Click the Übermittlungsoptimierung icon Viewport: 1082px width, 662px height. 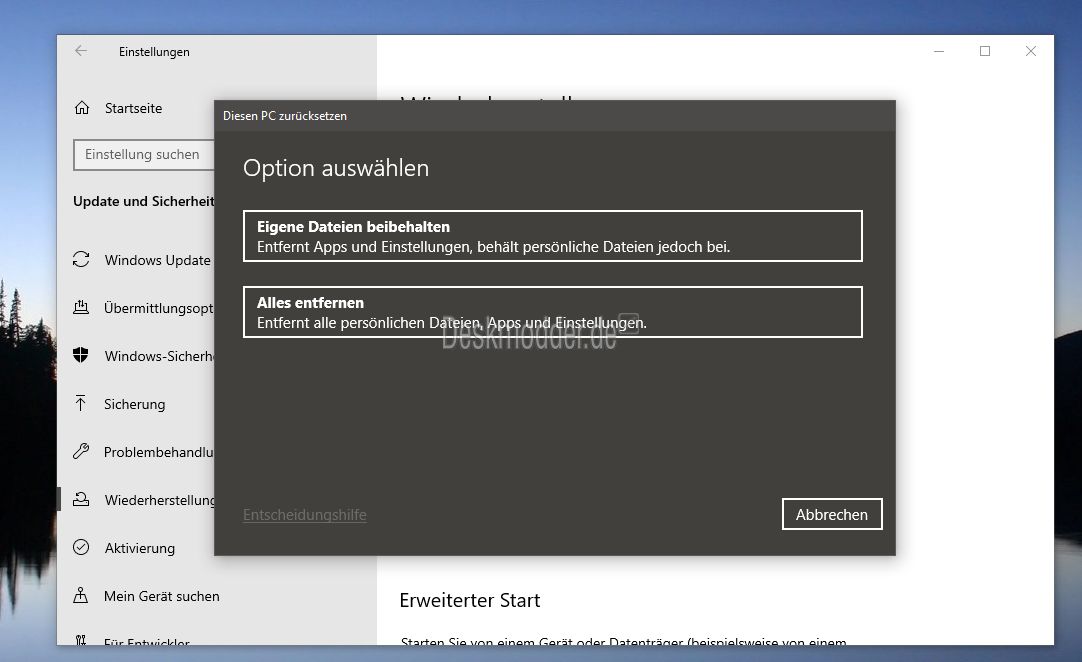pyautogui.click(x=81, y=308)
